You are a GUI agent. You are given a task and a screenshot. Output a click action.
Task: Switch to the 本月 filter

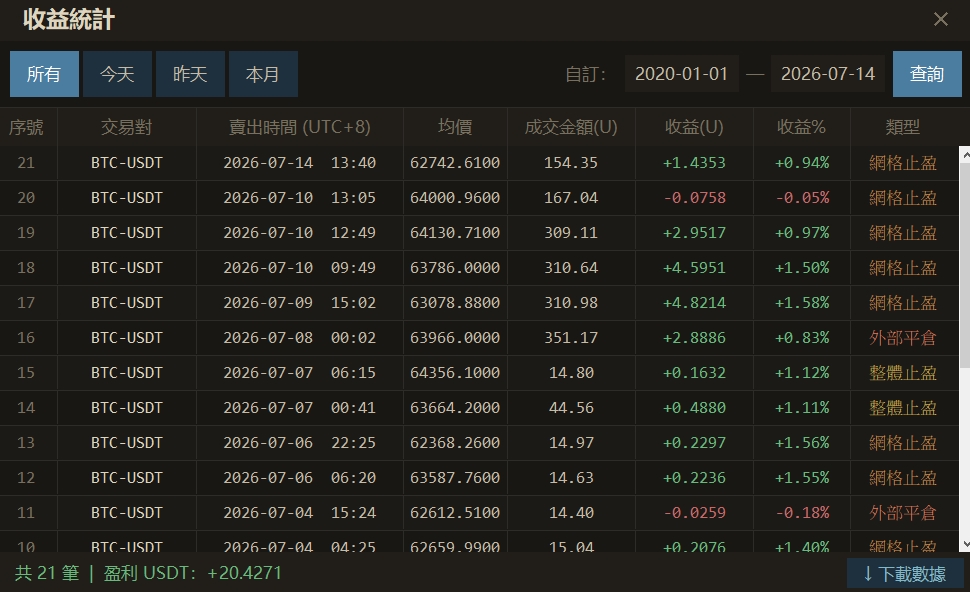[263, 74]
